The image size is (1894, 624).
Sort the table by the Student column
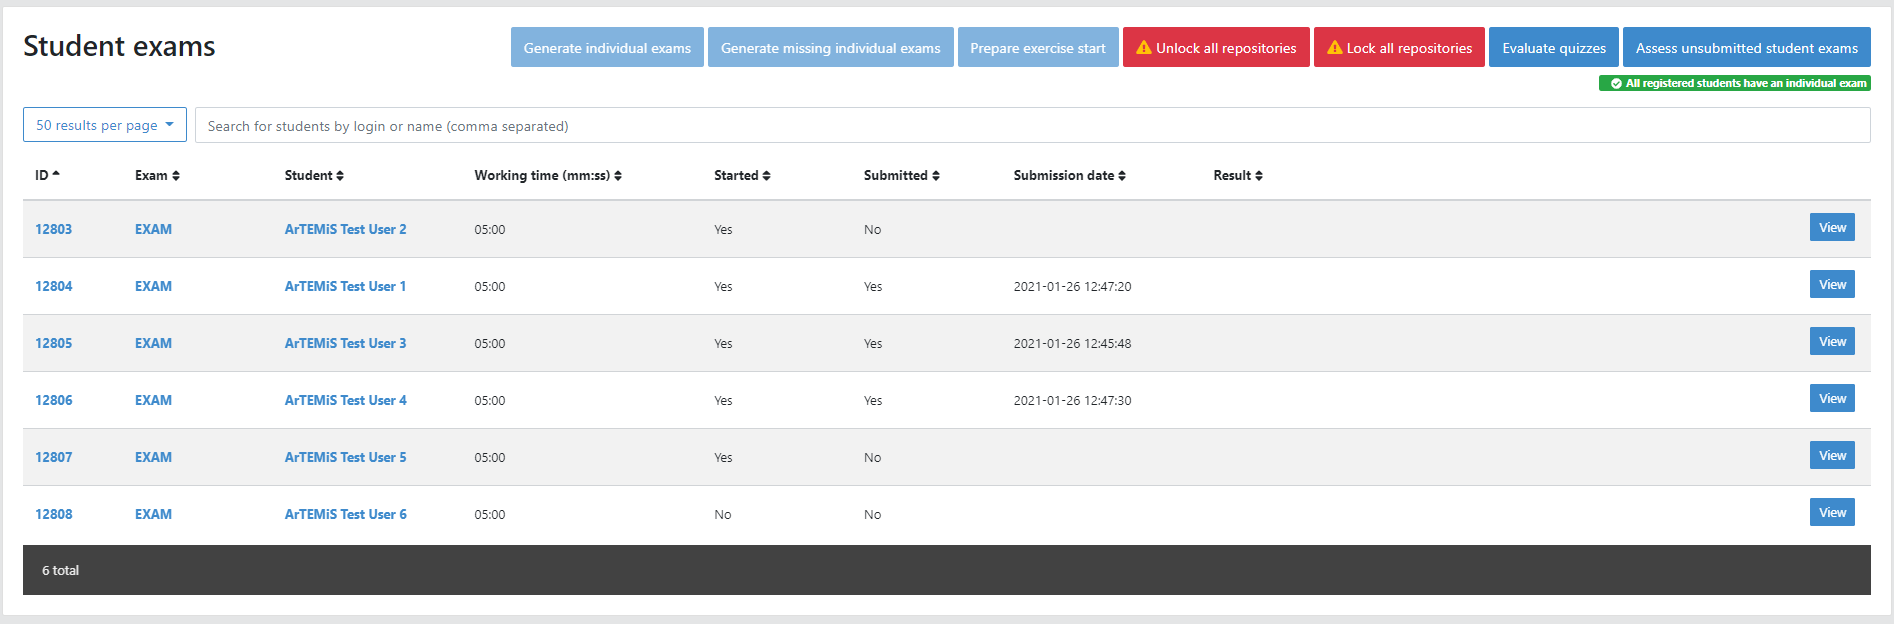point(314,175)
